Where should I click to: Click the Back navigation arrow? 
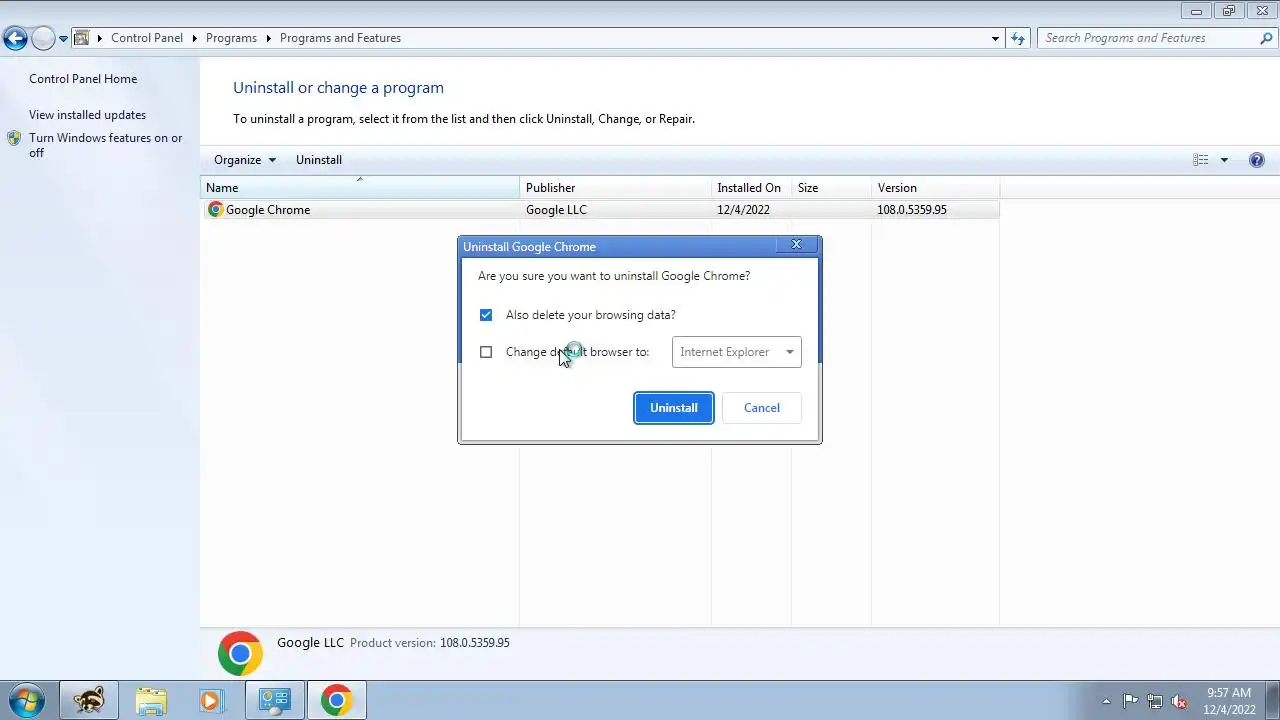[x=15, y=39]
